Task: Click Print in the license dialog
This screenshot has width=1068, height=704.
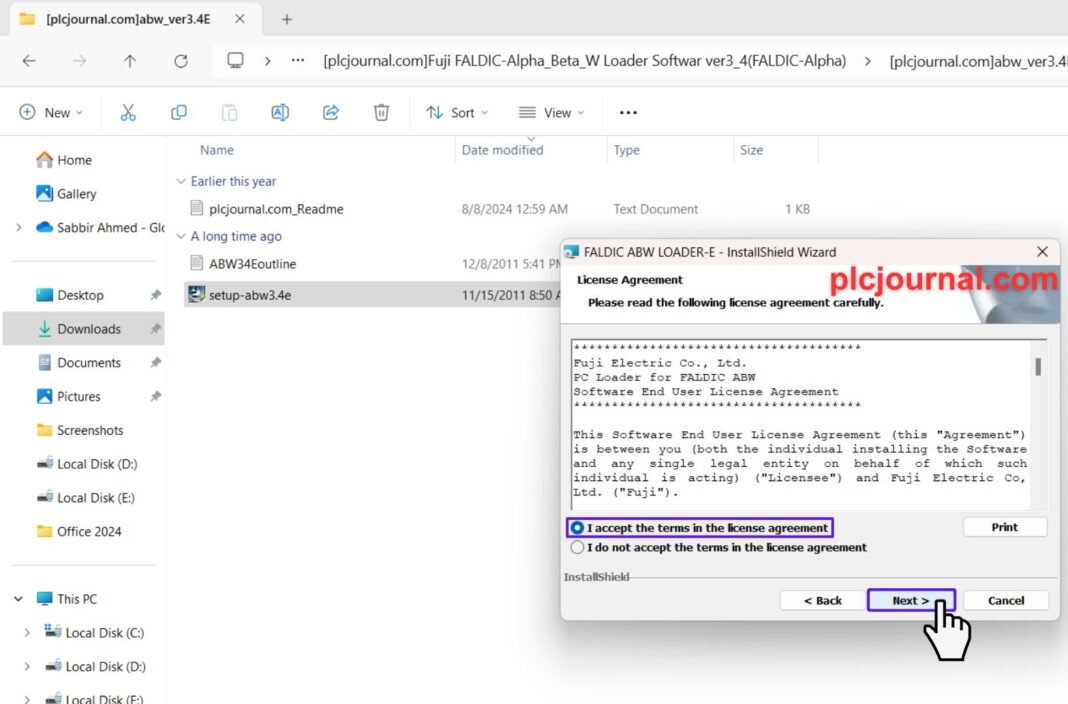Action: pos(1005,527)
